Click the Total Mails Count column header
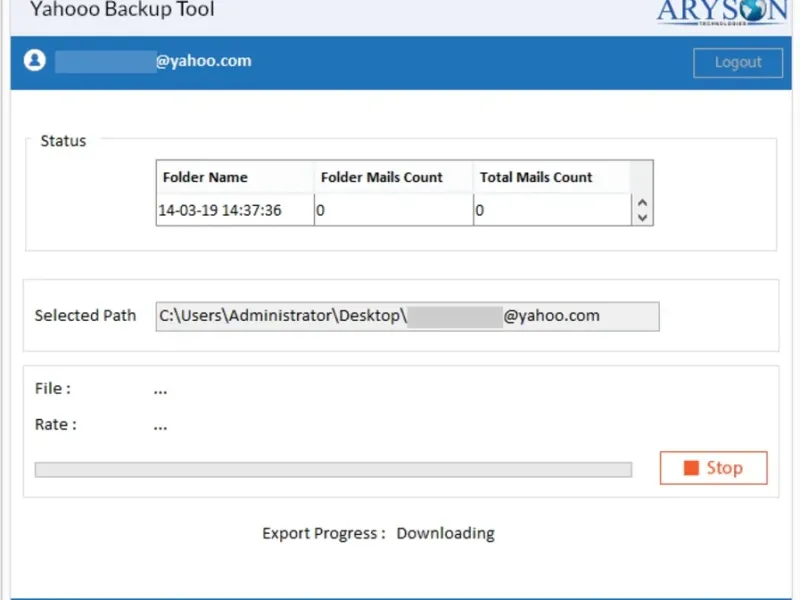The height and width of the screenshot is (600, 800). [552, 177]
